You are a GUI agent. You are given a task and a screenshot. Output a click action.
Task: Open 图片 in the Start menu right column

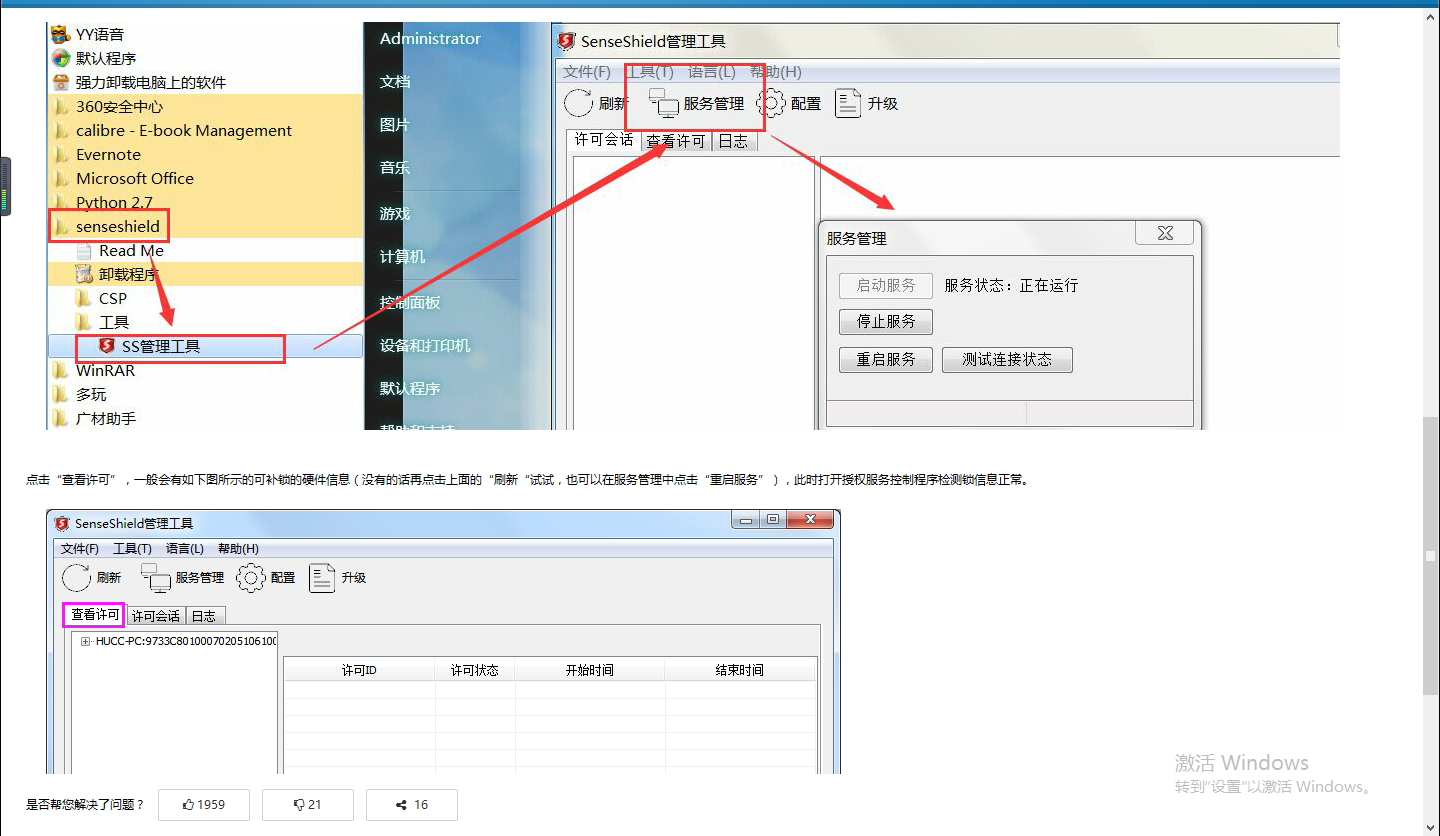[395, 124]
